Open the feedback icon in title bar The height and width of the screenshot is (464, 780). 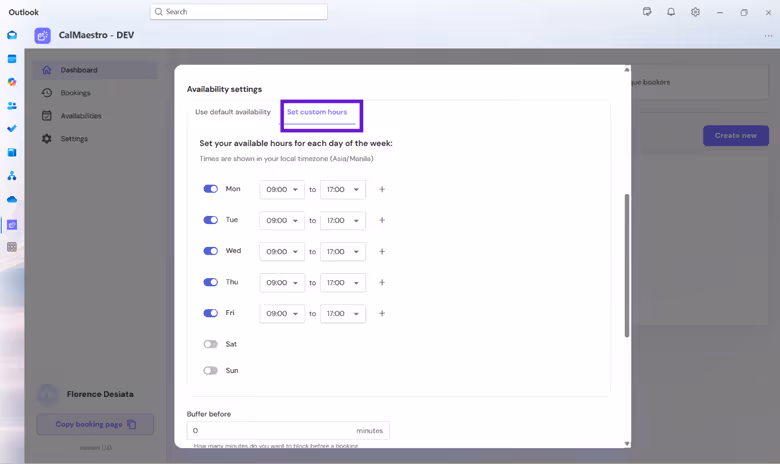[647, 12]
